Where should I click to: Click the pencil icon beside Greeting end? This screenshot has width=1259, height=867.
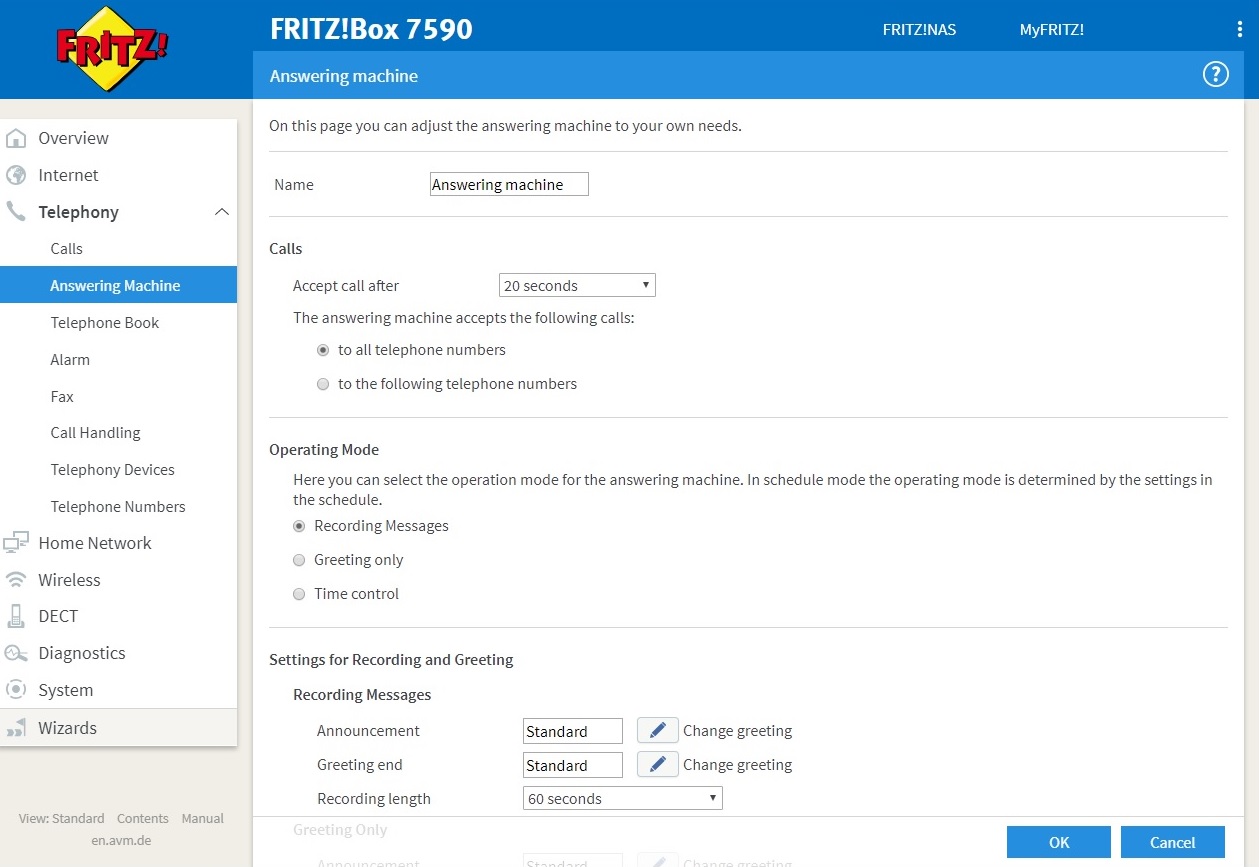coord(658,764)
